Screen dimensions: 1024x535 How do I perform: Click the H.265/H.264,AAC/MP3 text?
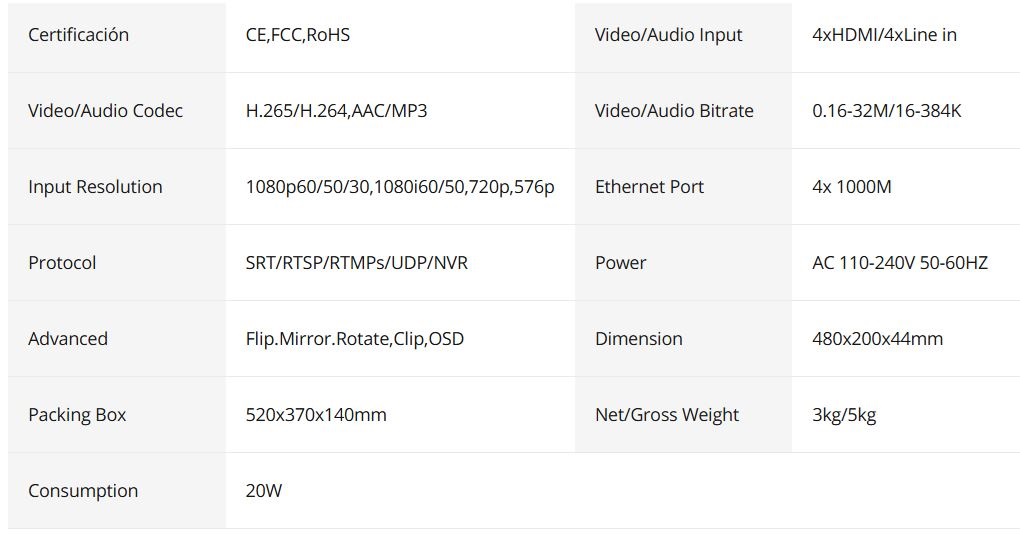click(336, 110)
